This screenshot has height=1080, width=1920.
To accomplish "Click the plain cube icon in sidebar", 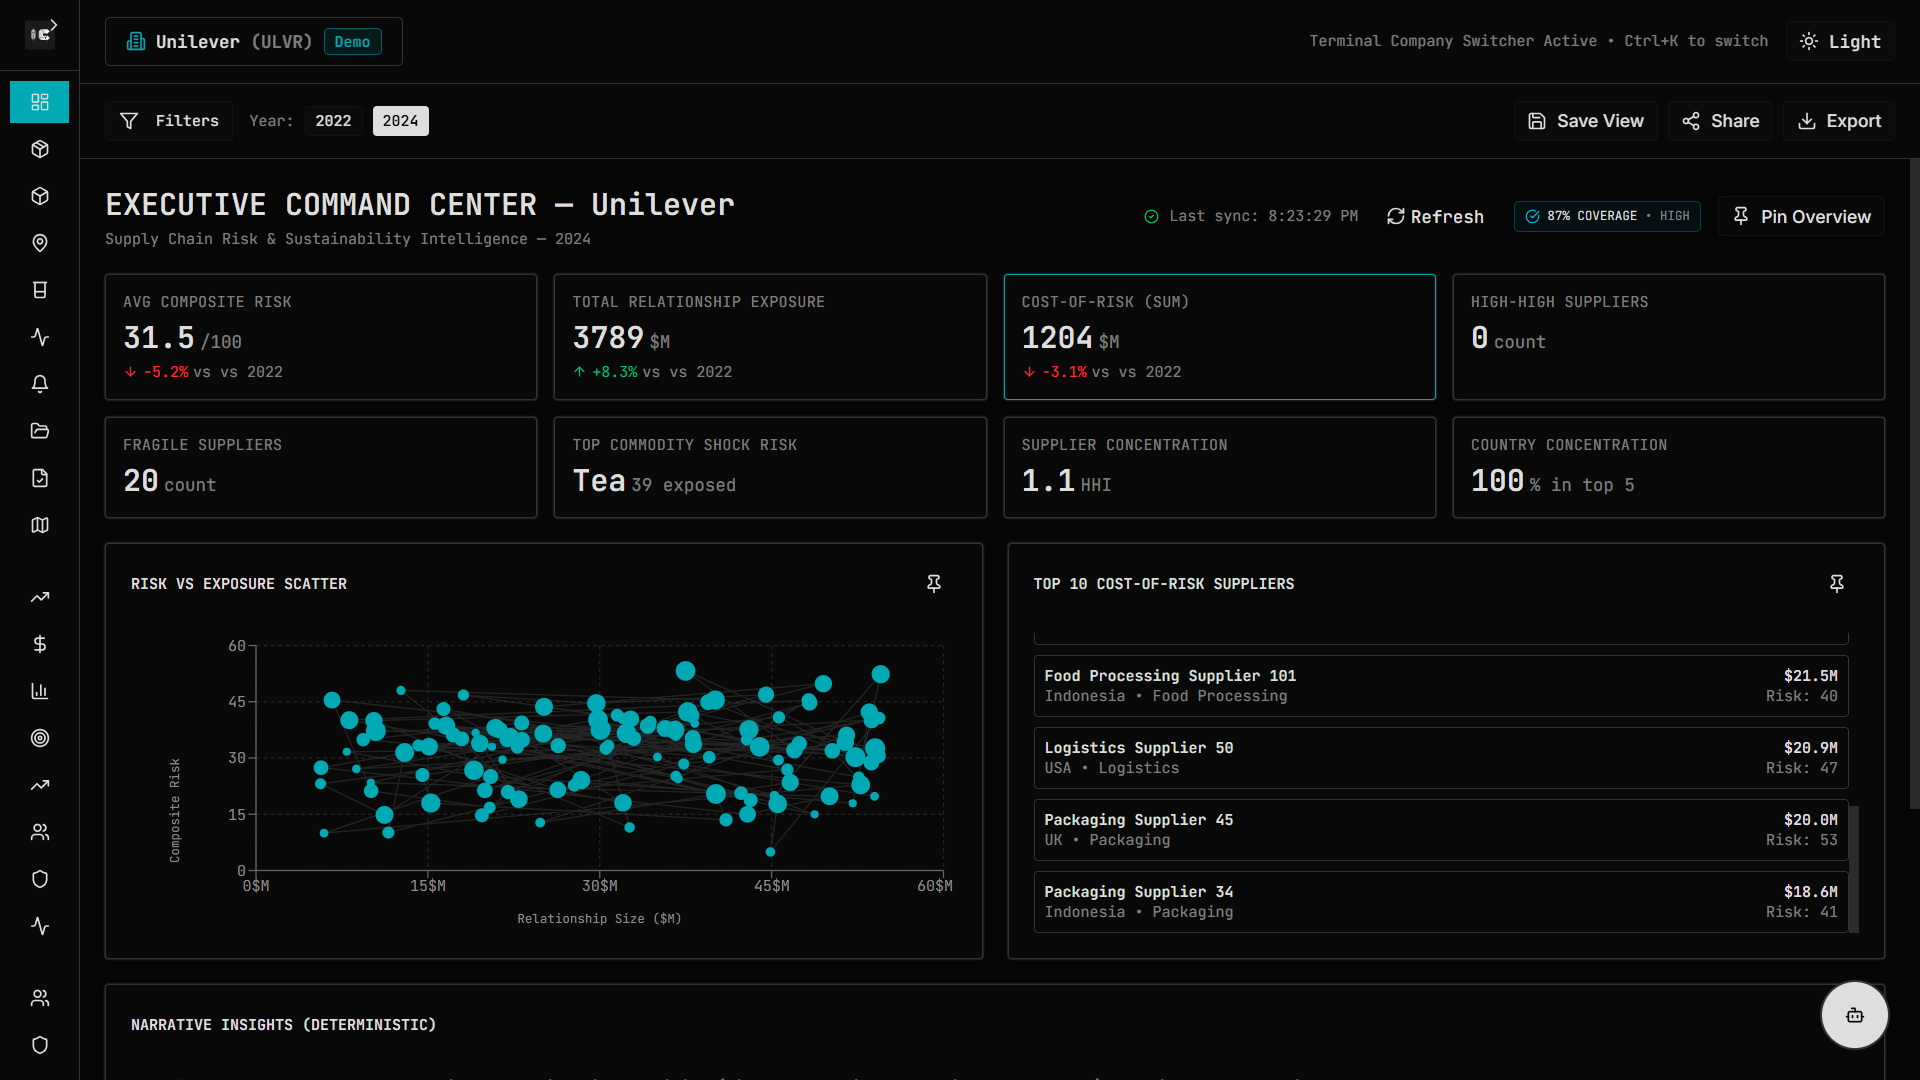I will tap(39, 196).
